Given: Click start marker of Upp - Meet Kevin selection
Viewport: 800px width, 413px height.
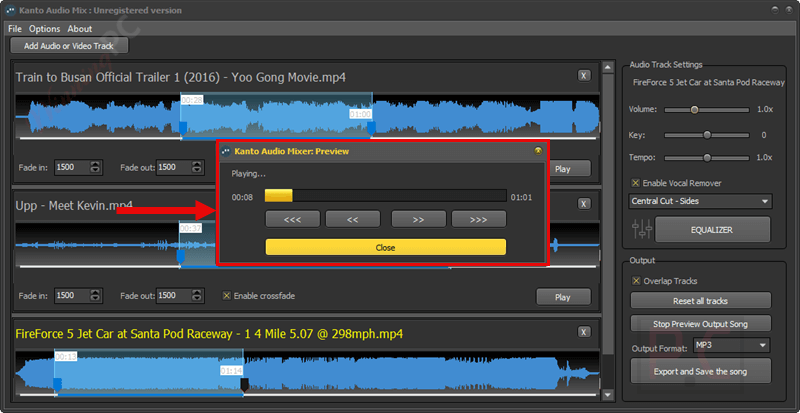Looking at the screenshot, I should (x=180, y=256).
